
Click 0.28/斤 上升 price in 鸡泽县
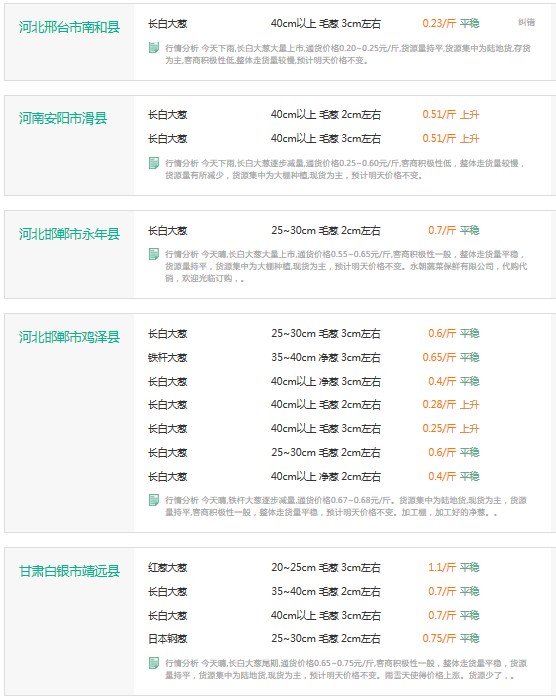pyautogui.click(x=450, y=405)
